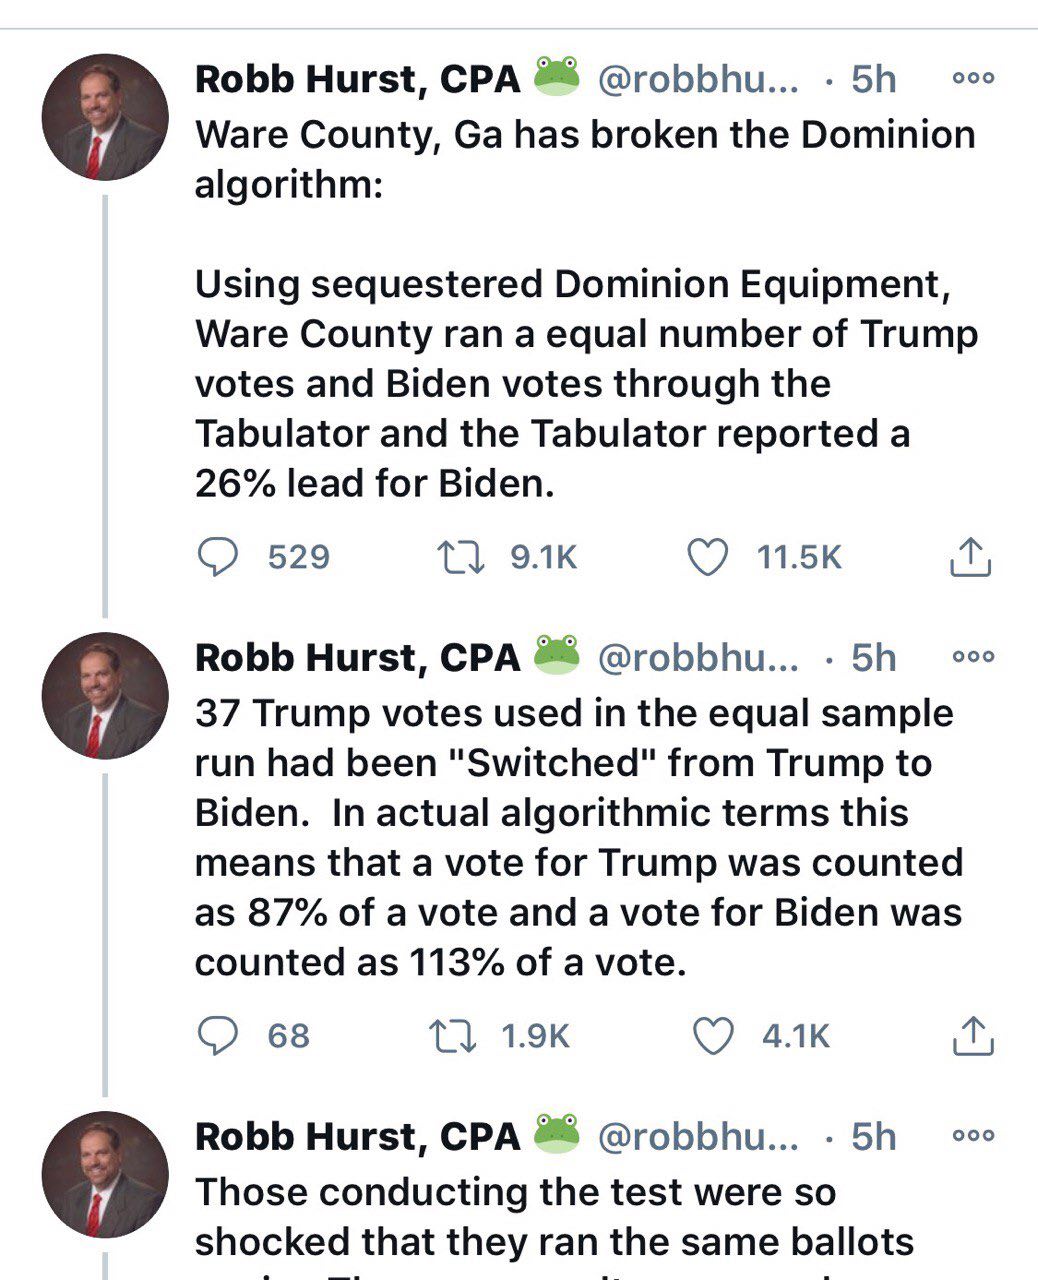Like the tweet with 11.5K likes

[709, 557]
